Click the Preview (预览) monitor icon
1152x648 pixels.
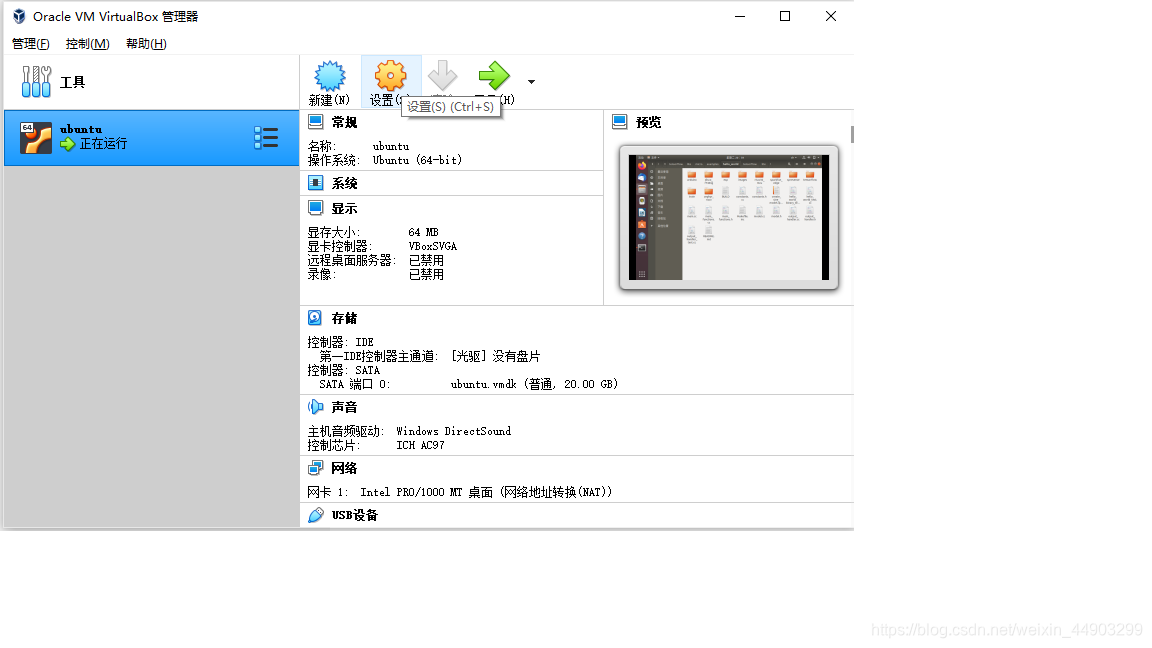pos(620,122)
